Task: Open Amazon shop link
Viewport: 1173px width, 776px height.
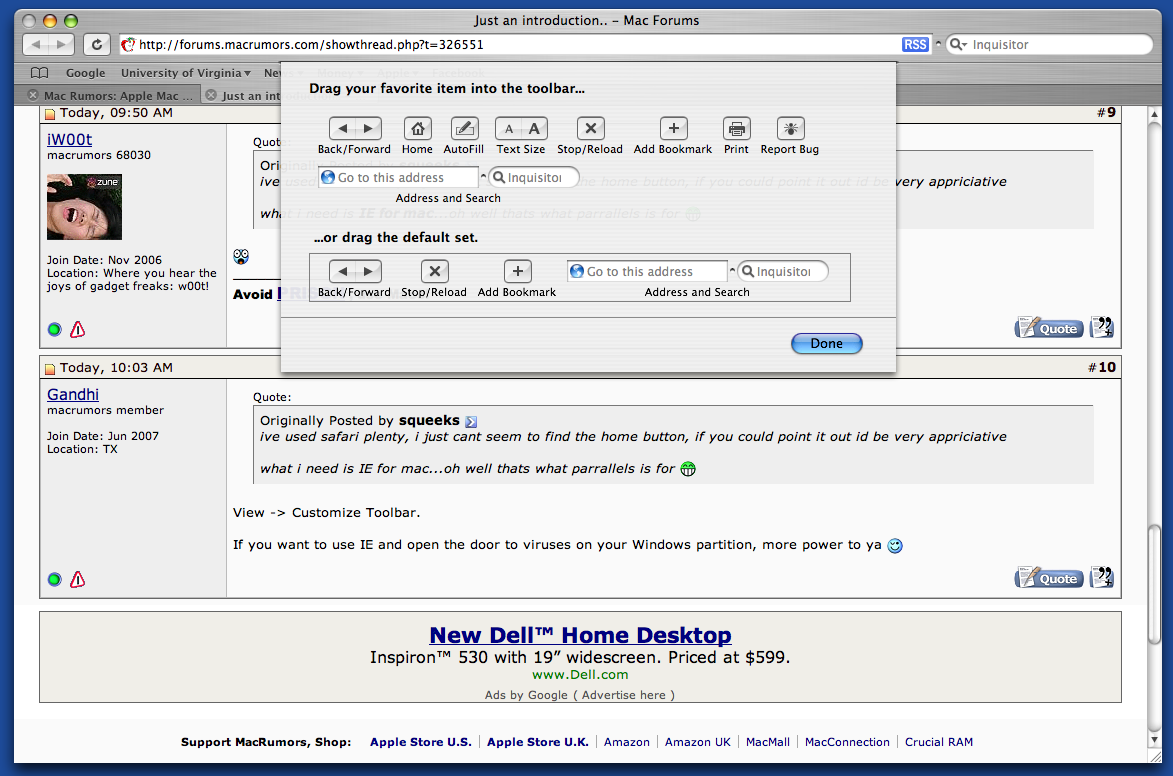Action: pos(627,742)
